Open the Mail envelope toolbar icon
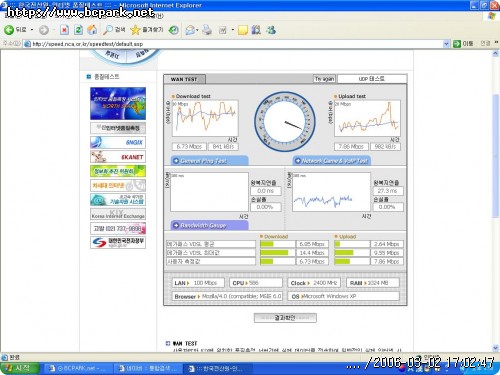Viewport: 500px width, 375px height. coord(190,30)
